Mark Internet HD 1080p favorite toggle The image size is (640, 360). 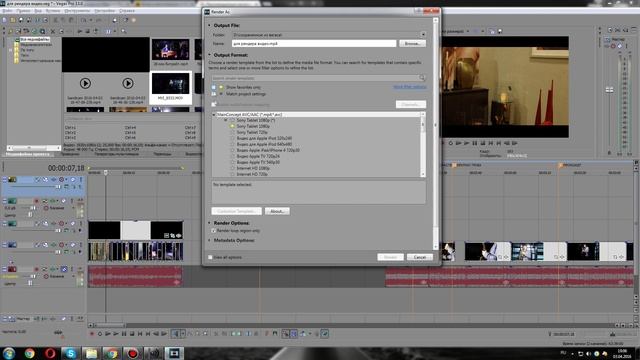232,168
